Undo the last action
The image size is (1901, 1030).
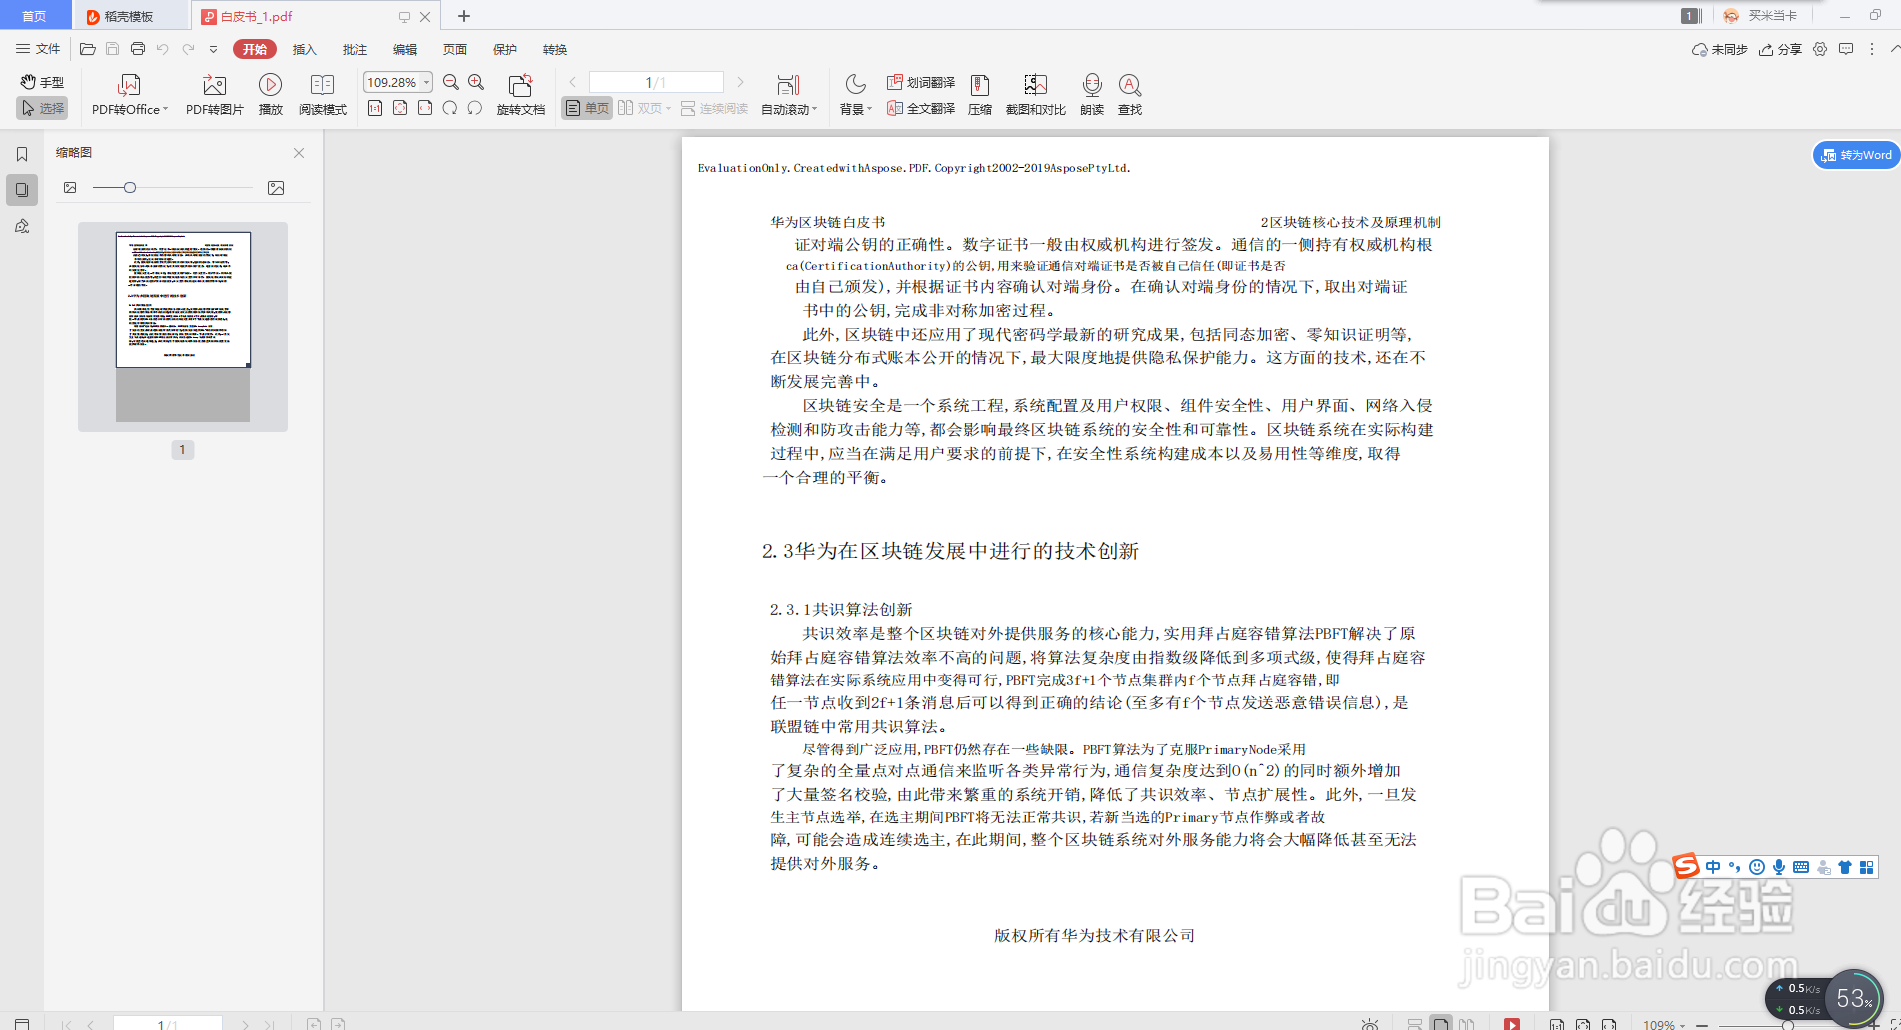(163, 49)
